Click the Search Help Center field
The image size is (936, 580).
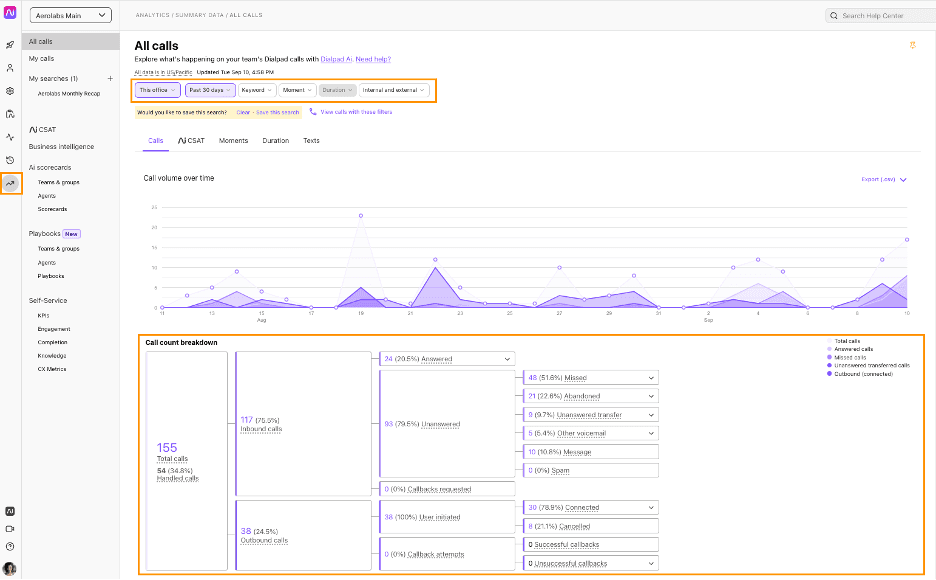click(875, 16)
